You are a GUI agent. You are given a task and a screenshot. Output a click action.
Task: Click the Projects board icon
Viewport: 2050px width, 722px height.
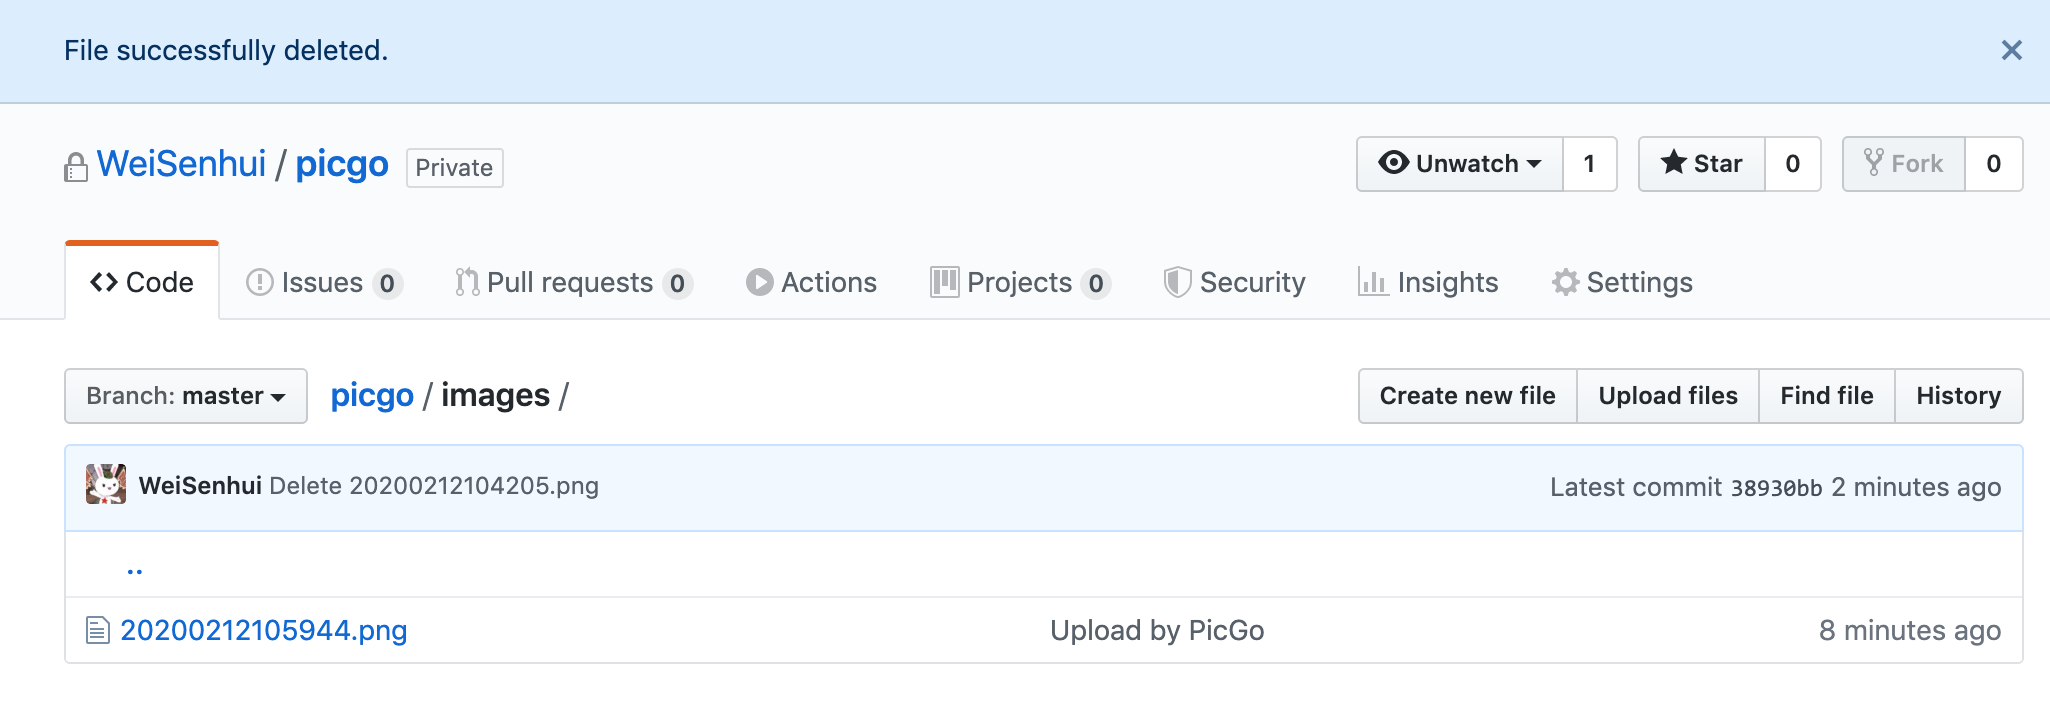click(x=944, y=283)
